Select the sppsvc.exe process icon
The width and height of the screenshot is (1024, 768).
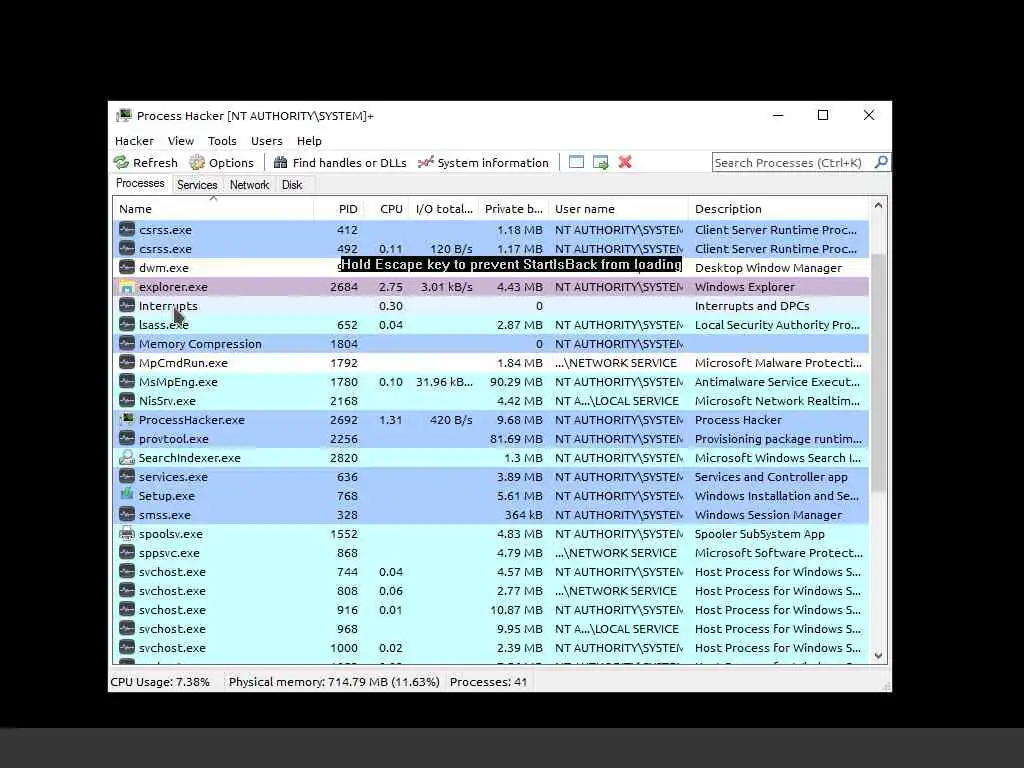pos(127,552)
